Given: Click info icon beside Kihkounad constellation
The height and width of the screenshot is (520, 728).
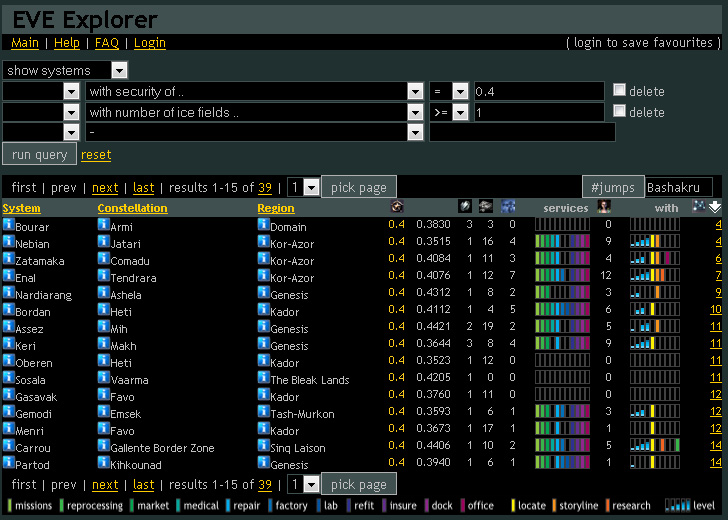Looking at the screenshot, I should point(104,462).
